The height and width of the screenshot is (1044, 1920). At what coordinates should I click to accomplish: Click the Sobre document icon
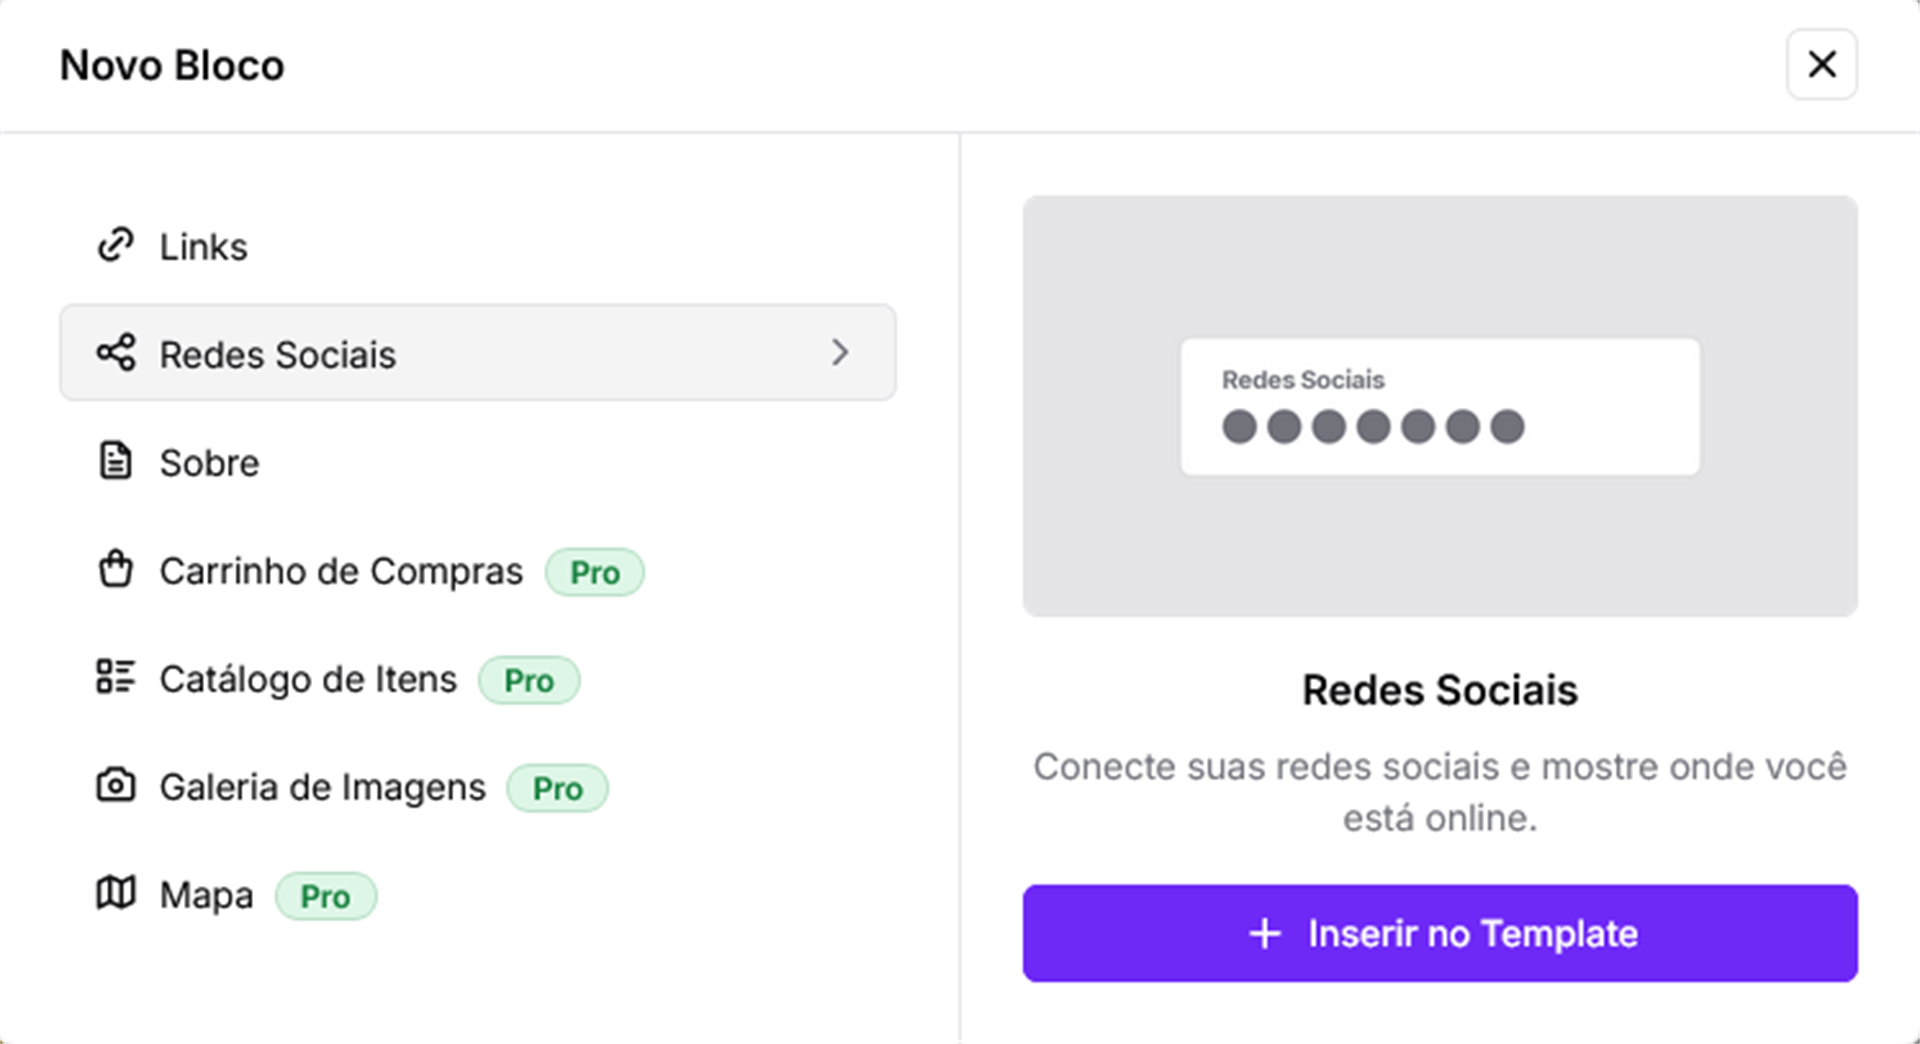pos(116,461)
